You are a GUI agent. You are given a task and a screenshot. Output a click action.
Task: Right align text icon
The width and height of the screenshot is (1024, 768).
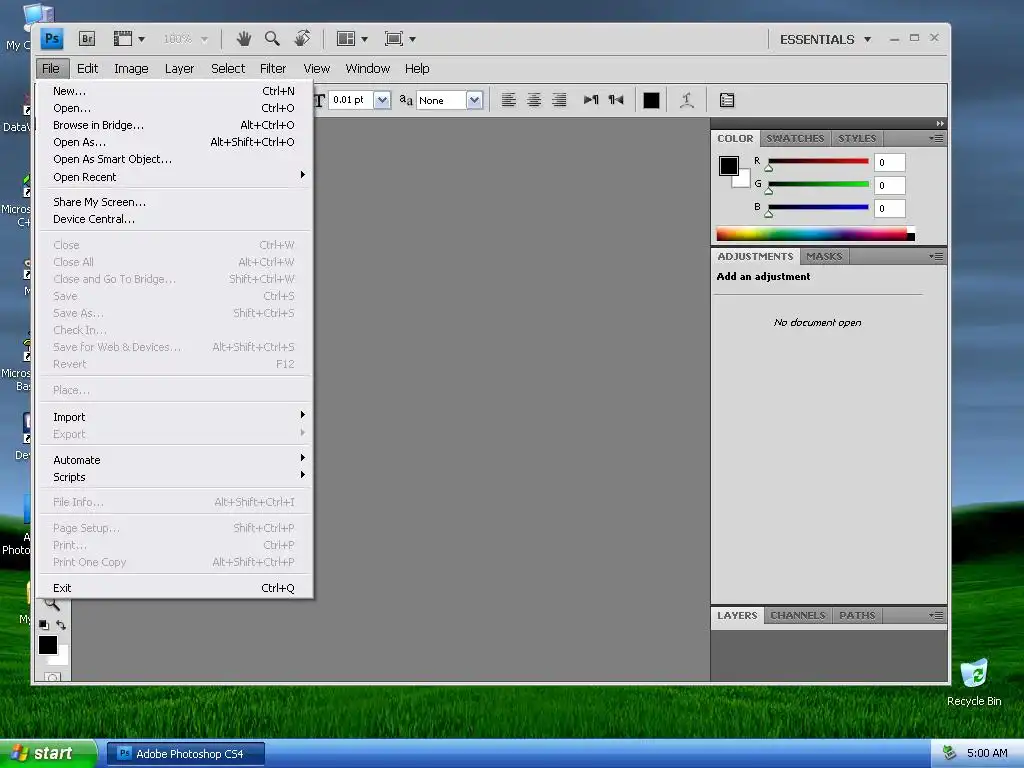pyautogui.click(x=559, y=100)
